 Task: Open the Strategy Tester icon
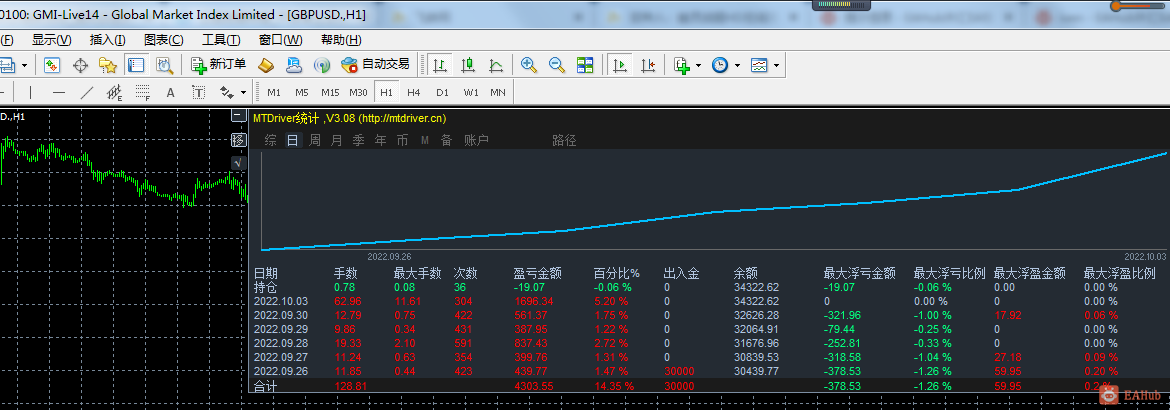coord(164,65)
